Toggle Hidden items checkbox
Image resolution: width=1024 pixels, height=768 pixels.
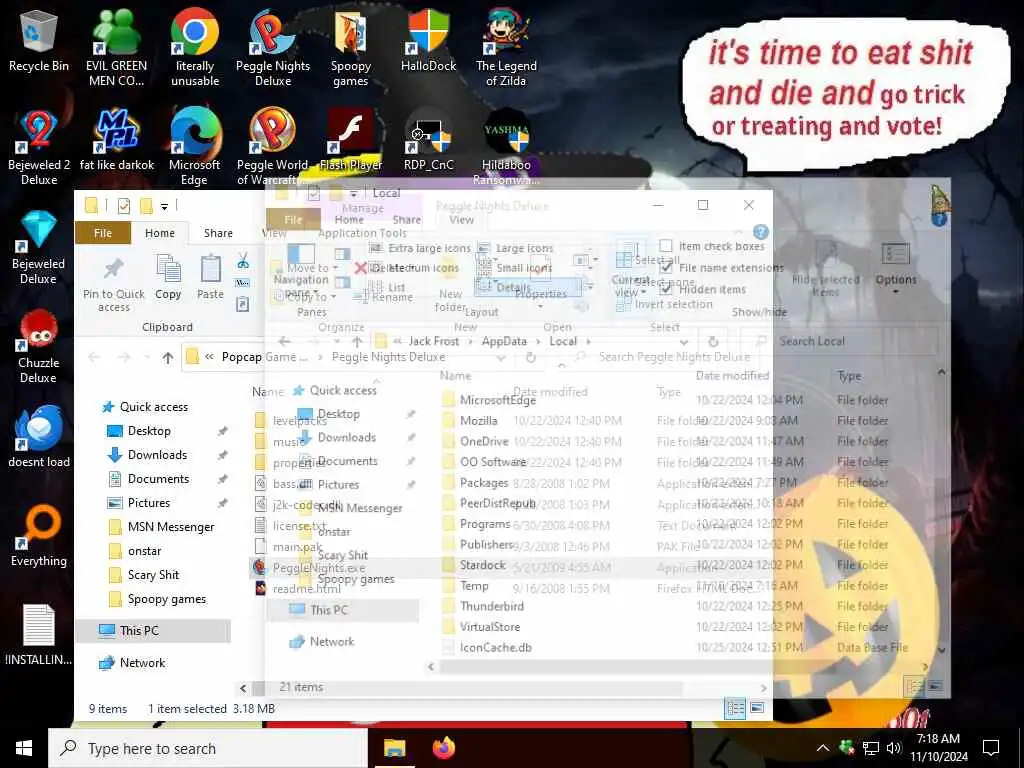[x=665, y=289]
